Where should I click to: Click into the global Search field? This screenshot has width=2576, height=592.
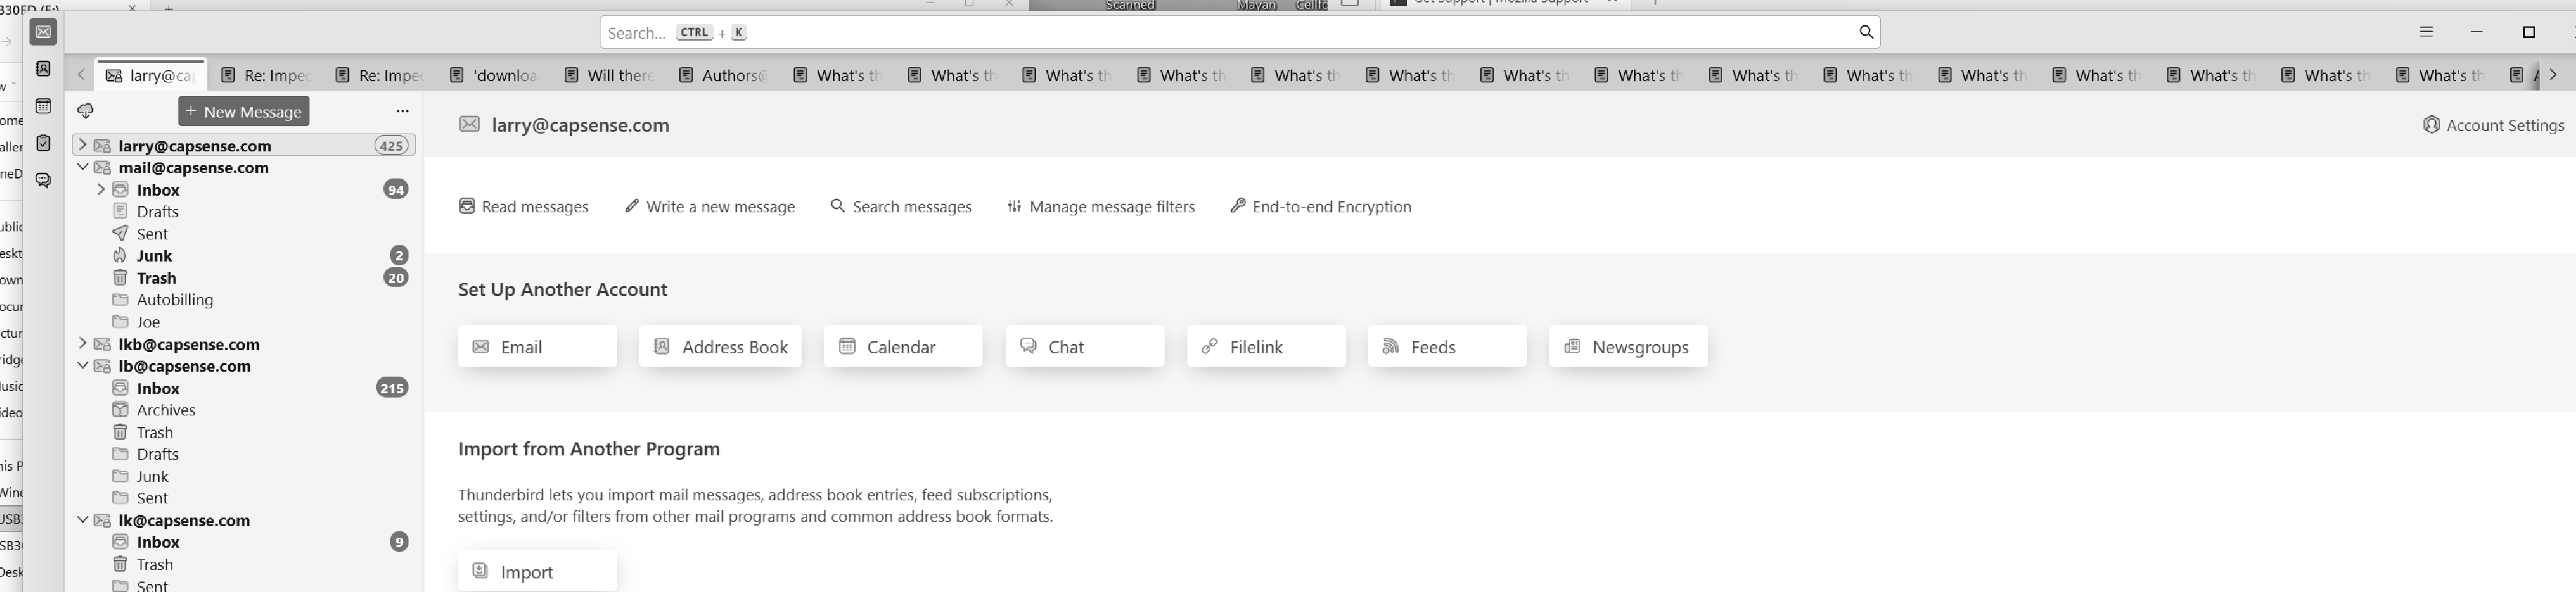click(x=1200, y=32)
